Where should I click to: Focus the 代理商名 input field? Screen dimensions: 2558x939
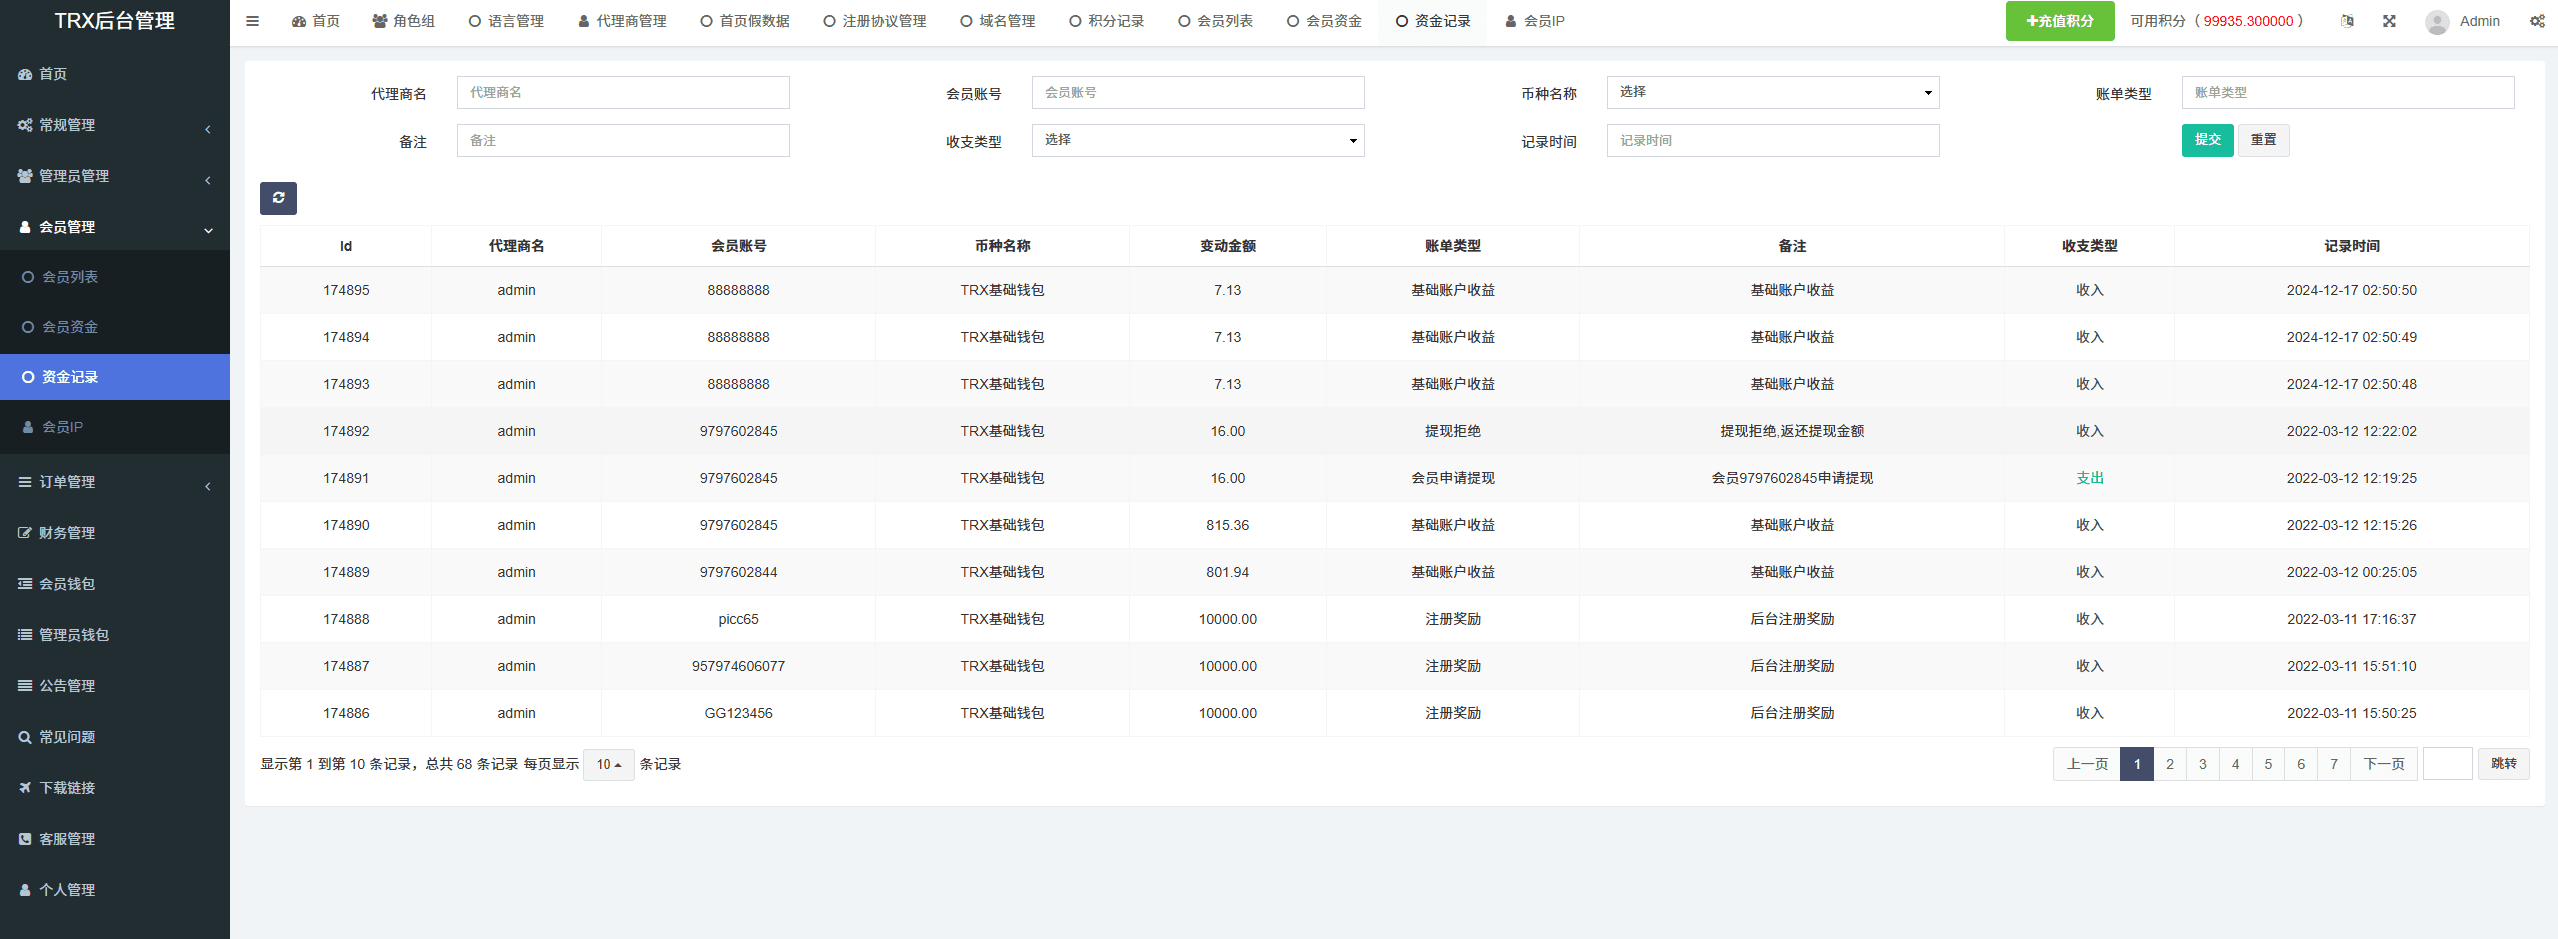pyautogui.click(x=623, y=92)
